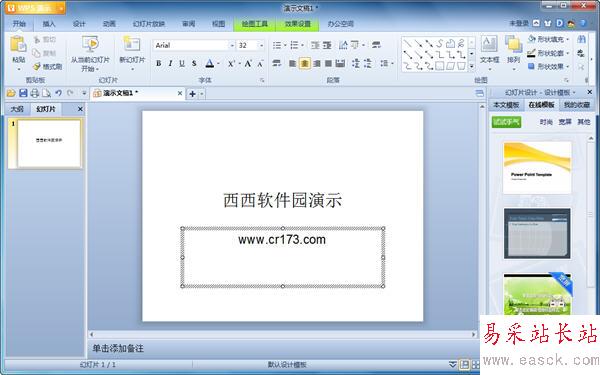
Task: Open the Arrange dropdown
Action: tap(513, 53)
